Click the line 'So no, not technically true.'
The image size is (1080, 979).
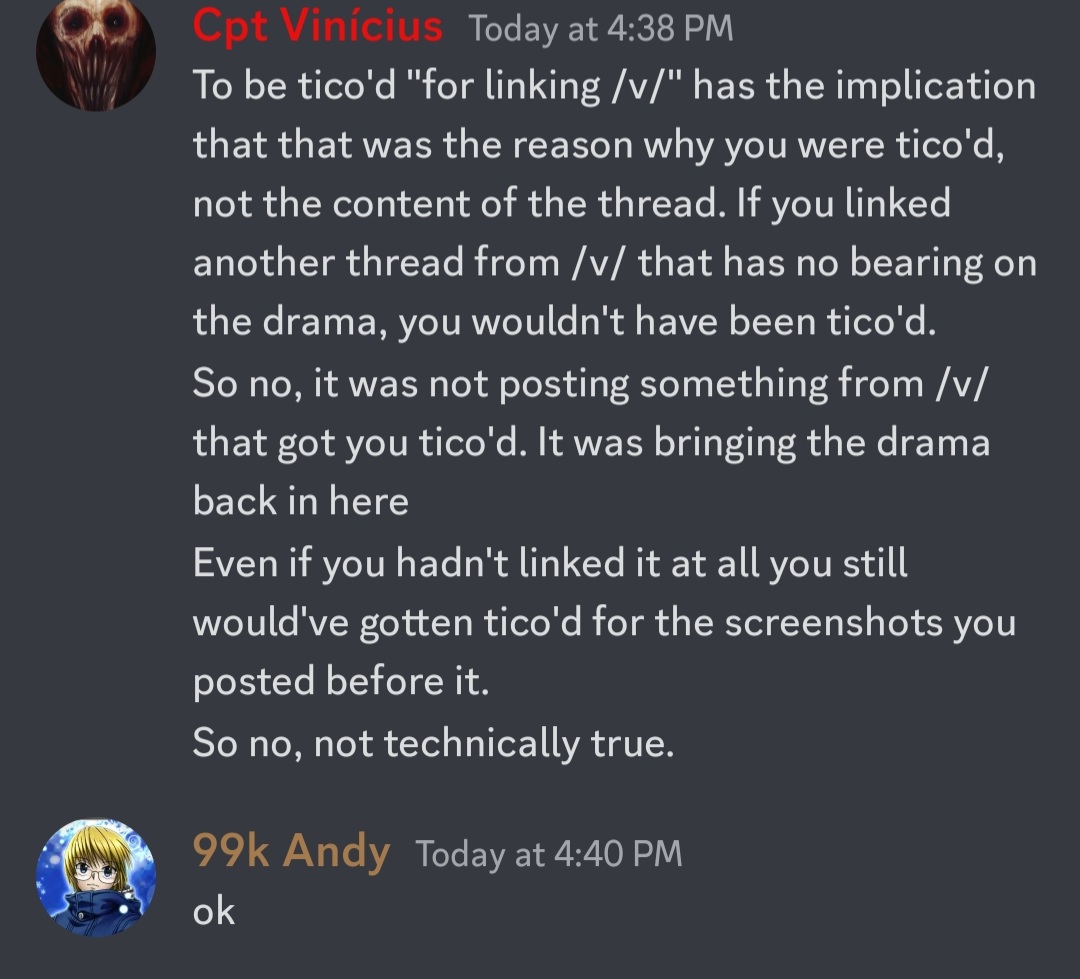point(433,743)
